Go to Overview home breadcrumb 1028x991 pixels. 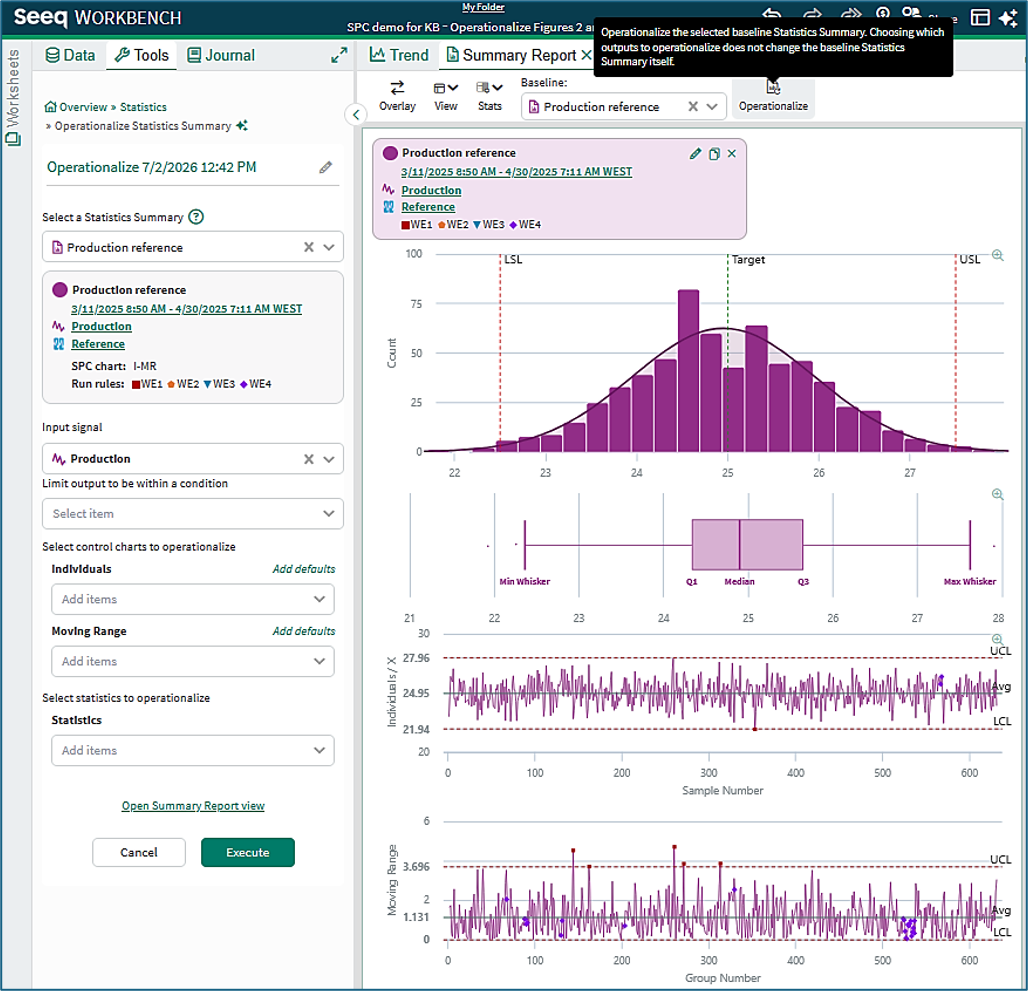[x=76, y=107]
